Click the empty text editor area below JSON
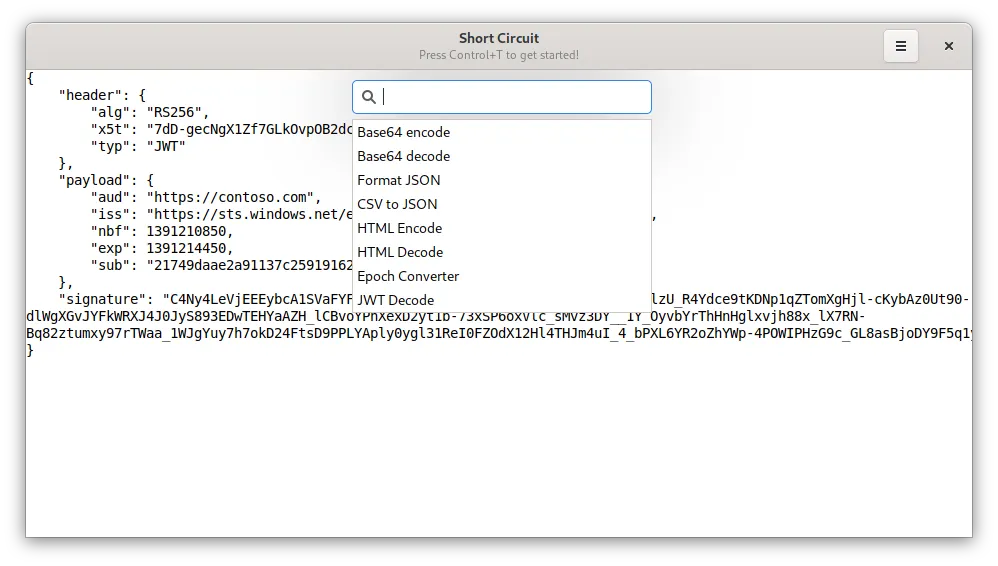Viewport: 998px width, 566px height. (x=499, y=446)
